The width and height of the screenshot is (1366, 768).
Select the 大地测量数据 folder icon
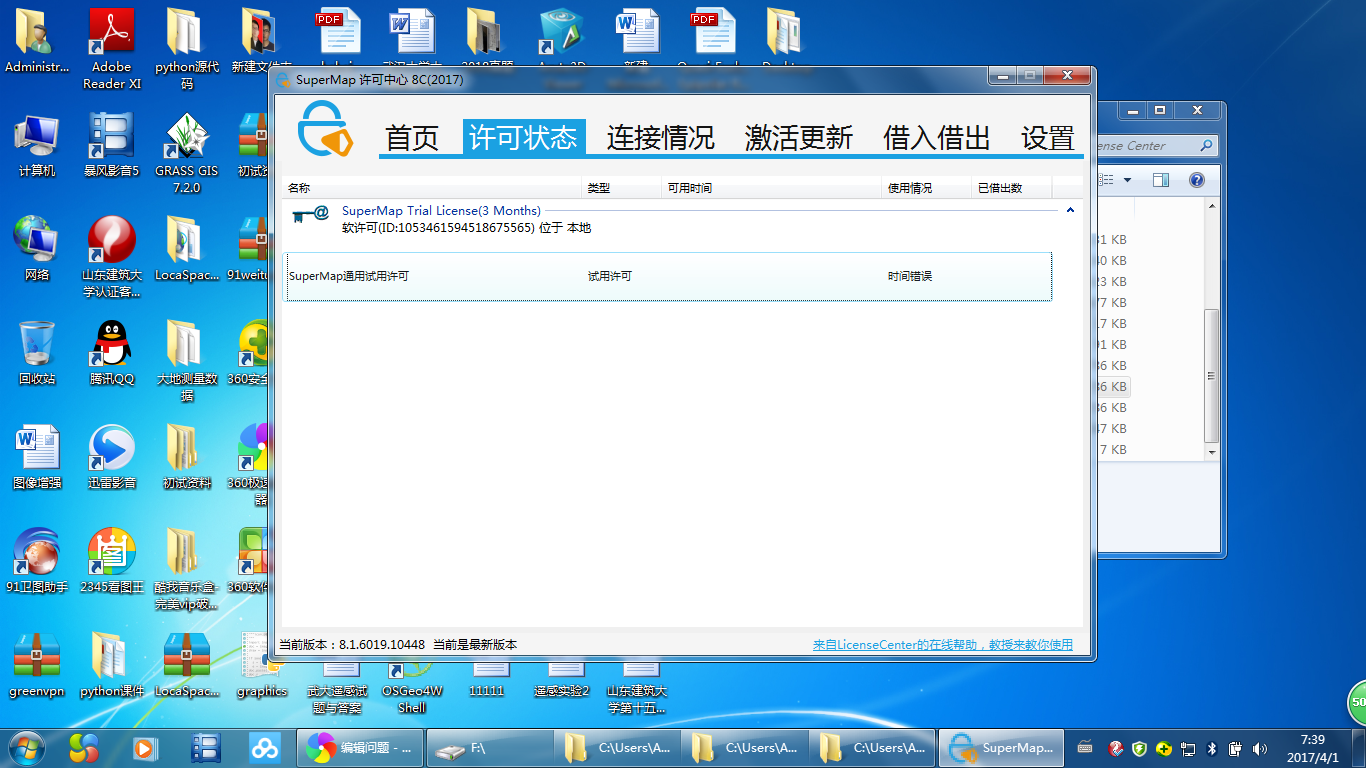[x=186, y=360]
